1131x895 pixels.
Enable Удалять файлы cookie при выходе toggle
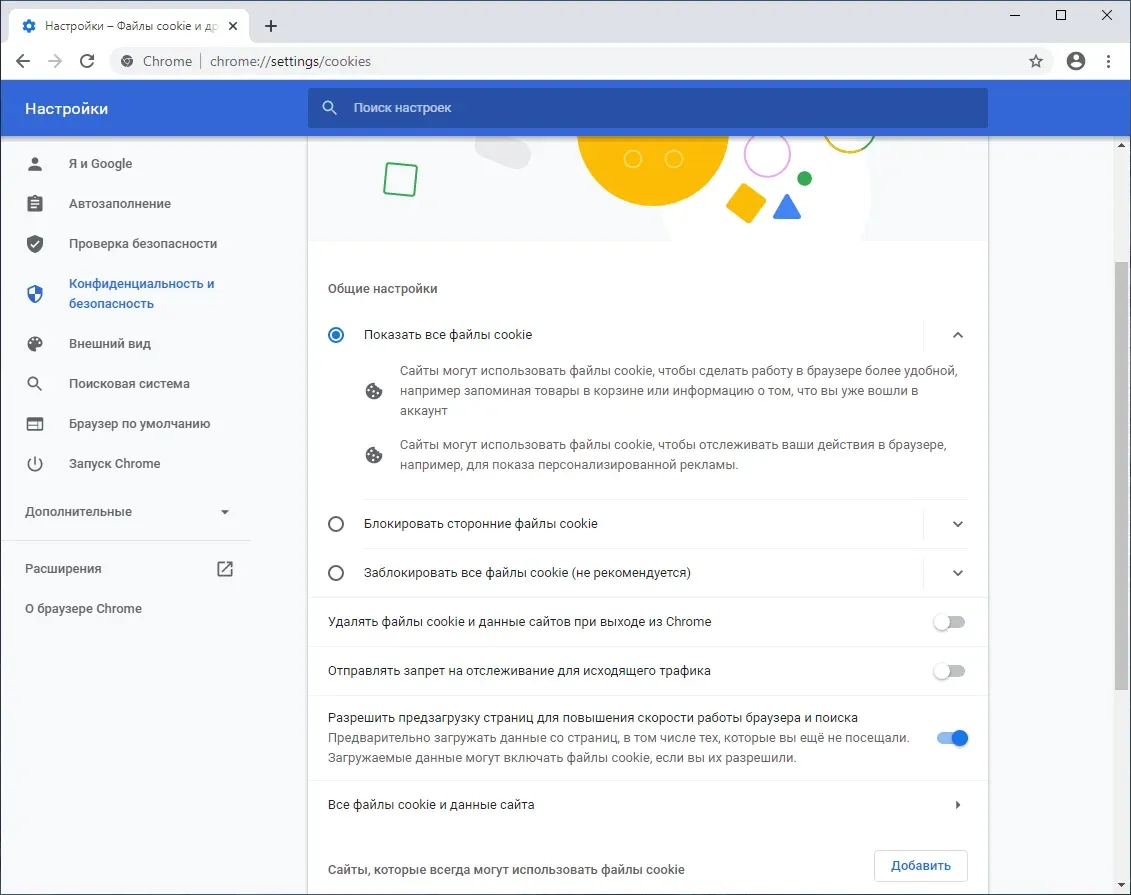click(949, 622)
